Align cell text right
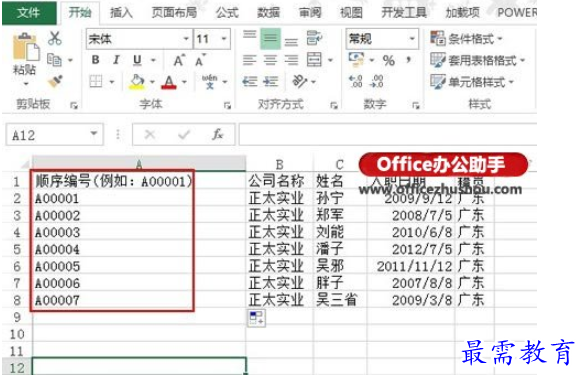583x384 pixels. [291, 60]
